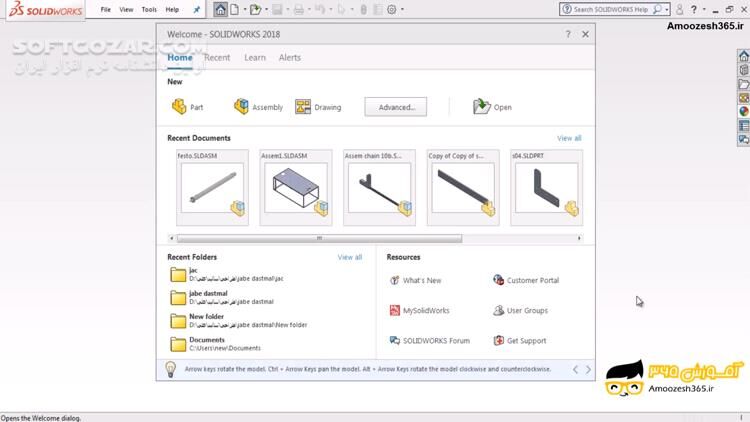Open the Appearances task pane (color ball)

tap(743, 112)
